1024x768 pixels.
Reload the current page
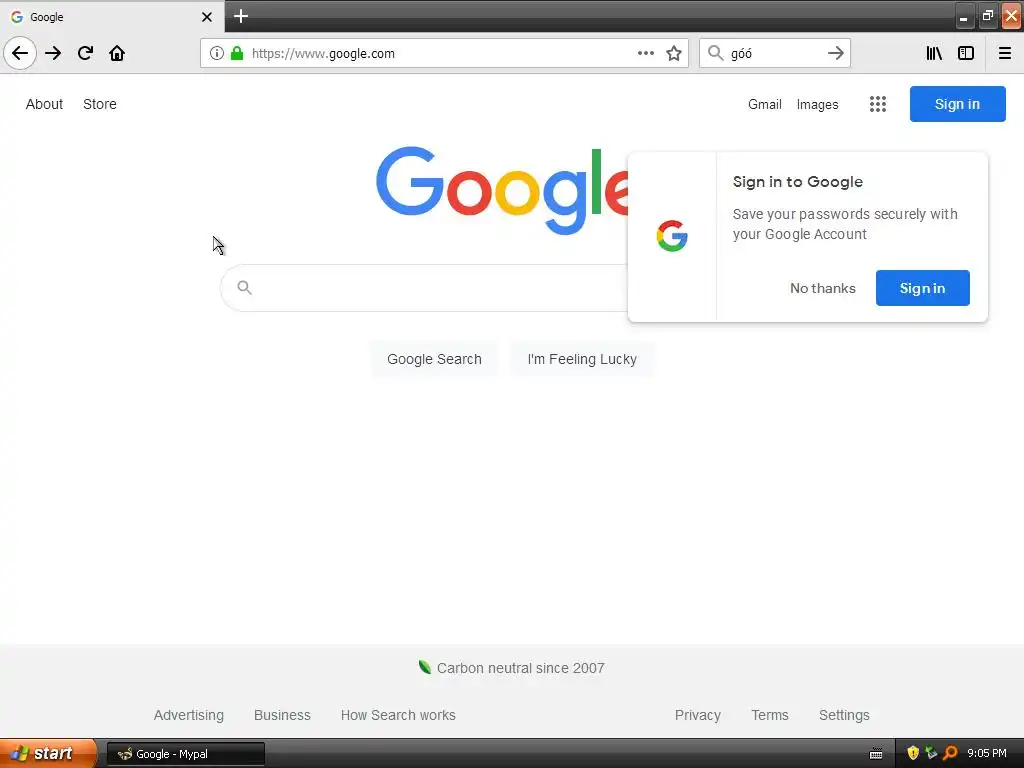click(85, 53)
